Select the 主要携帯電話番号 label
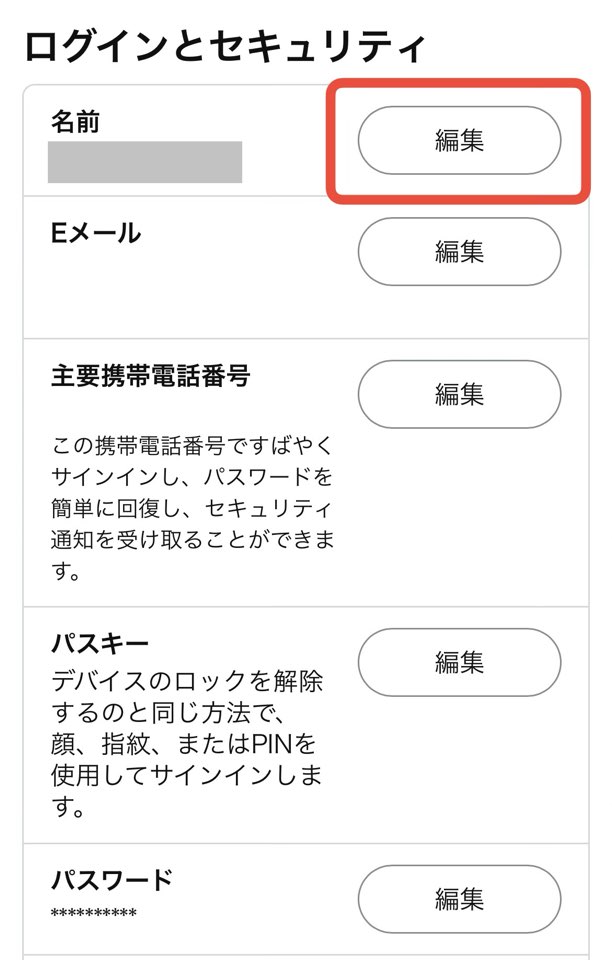The image size is (612, 960). coord(150,377)
